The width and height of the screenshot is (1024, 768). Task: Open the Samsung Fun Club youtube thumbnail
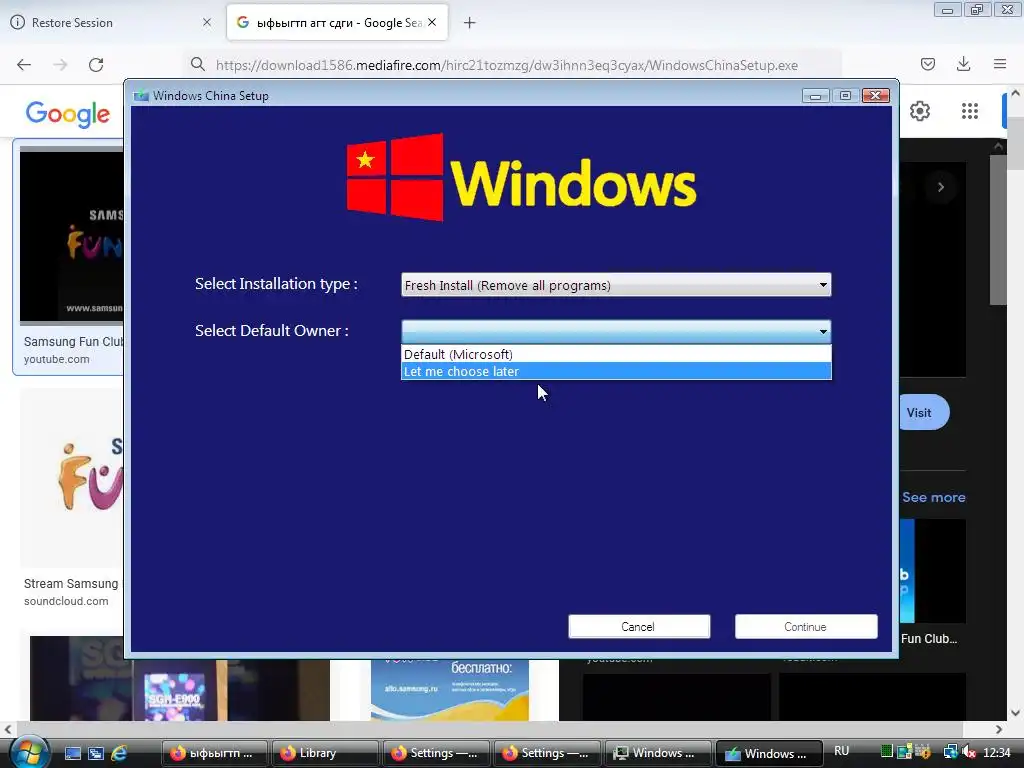72,235
